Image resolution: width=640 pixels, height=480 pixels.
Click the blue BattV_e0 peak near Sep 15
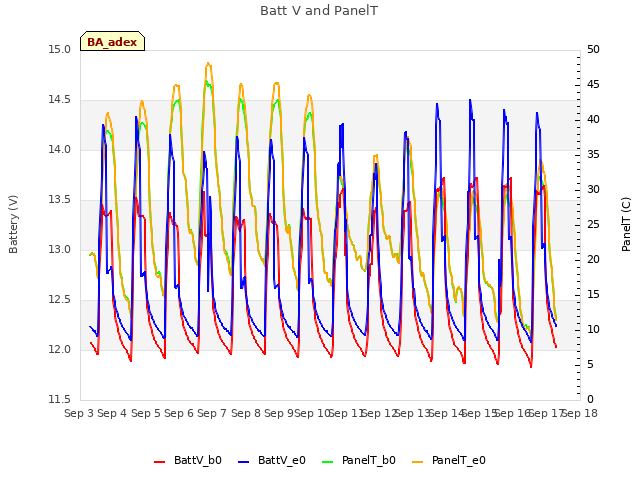(470, 100)
